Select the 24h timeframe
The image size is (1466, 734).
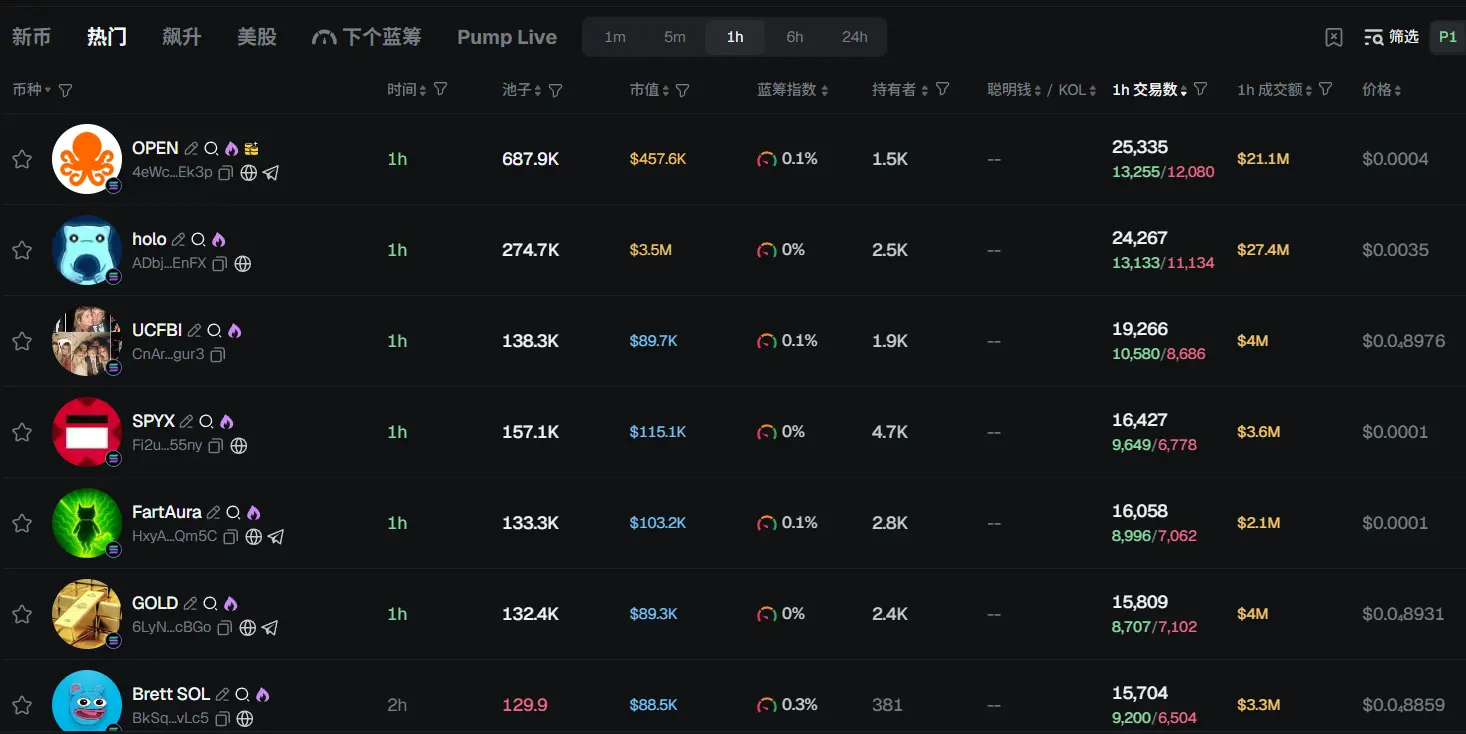tap(854, 37)
